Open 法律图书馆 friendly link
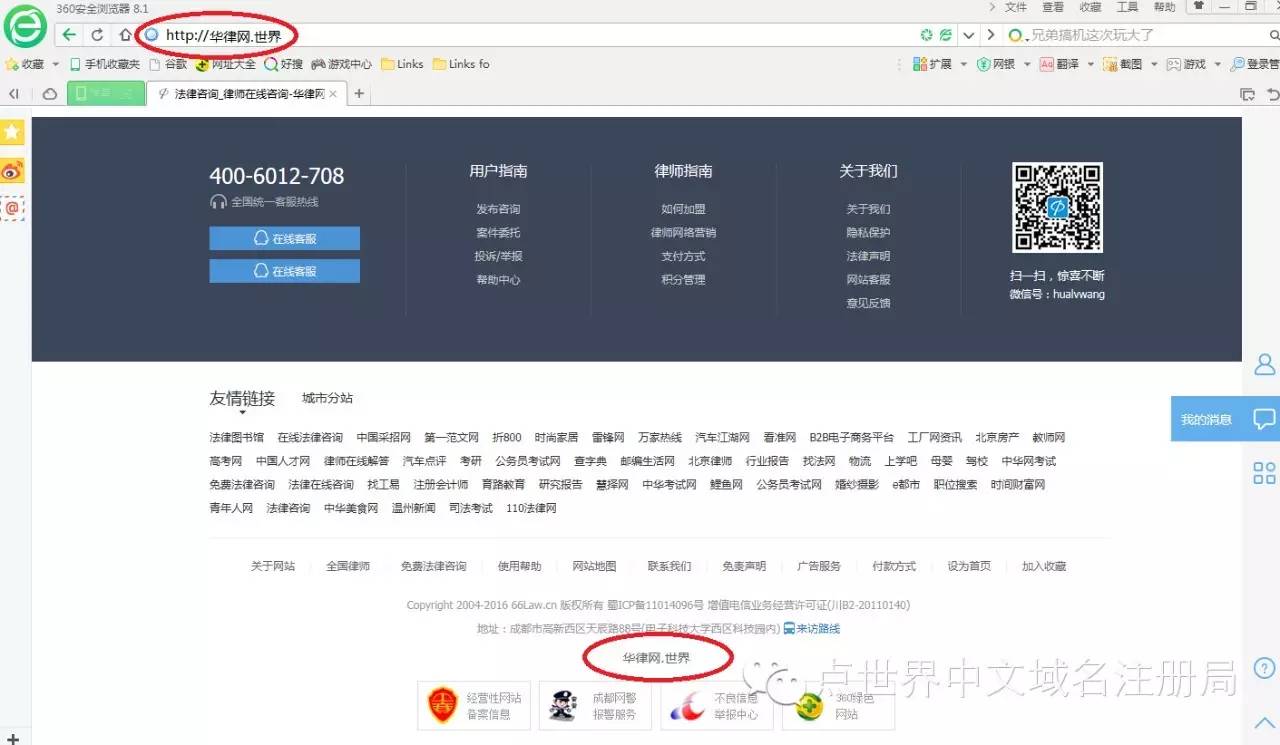This screenshot has width=1280, height=745. [x=236, y=437]
